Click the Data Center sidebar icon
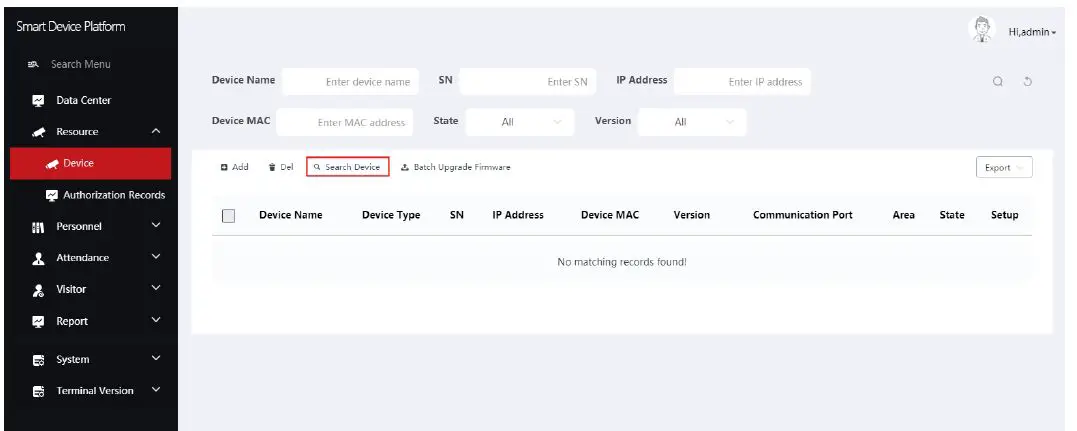 (39, 101)
